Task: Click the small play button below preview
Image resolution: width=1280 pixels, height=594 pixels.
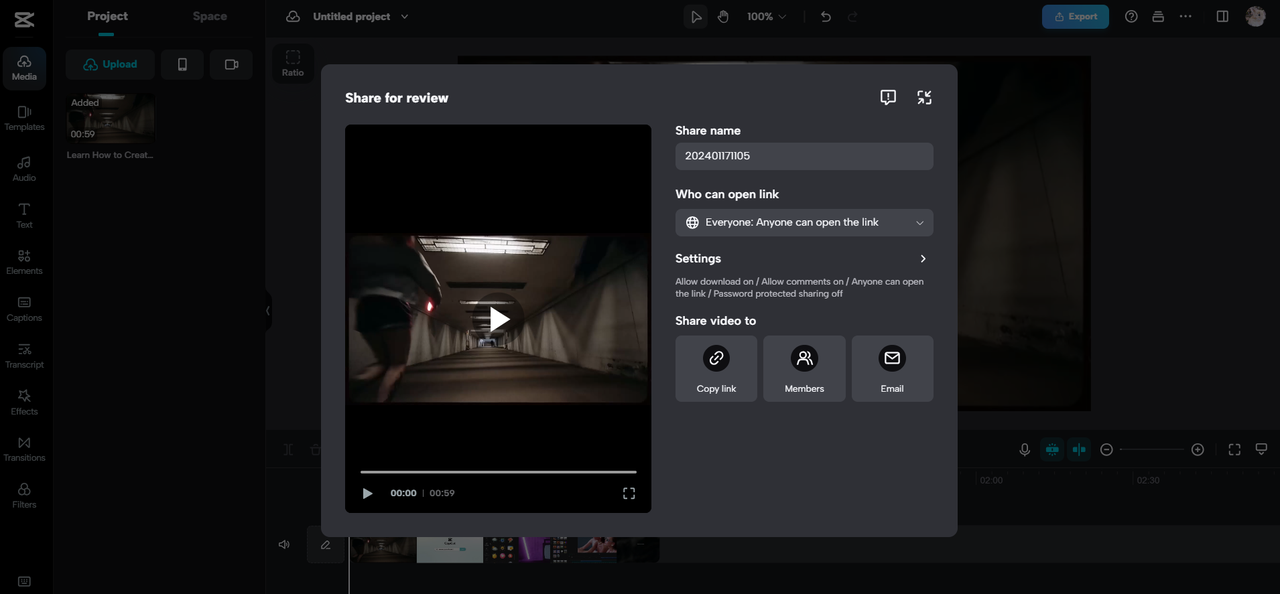Action: coord(367,493)
